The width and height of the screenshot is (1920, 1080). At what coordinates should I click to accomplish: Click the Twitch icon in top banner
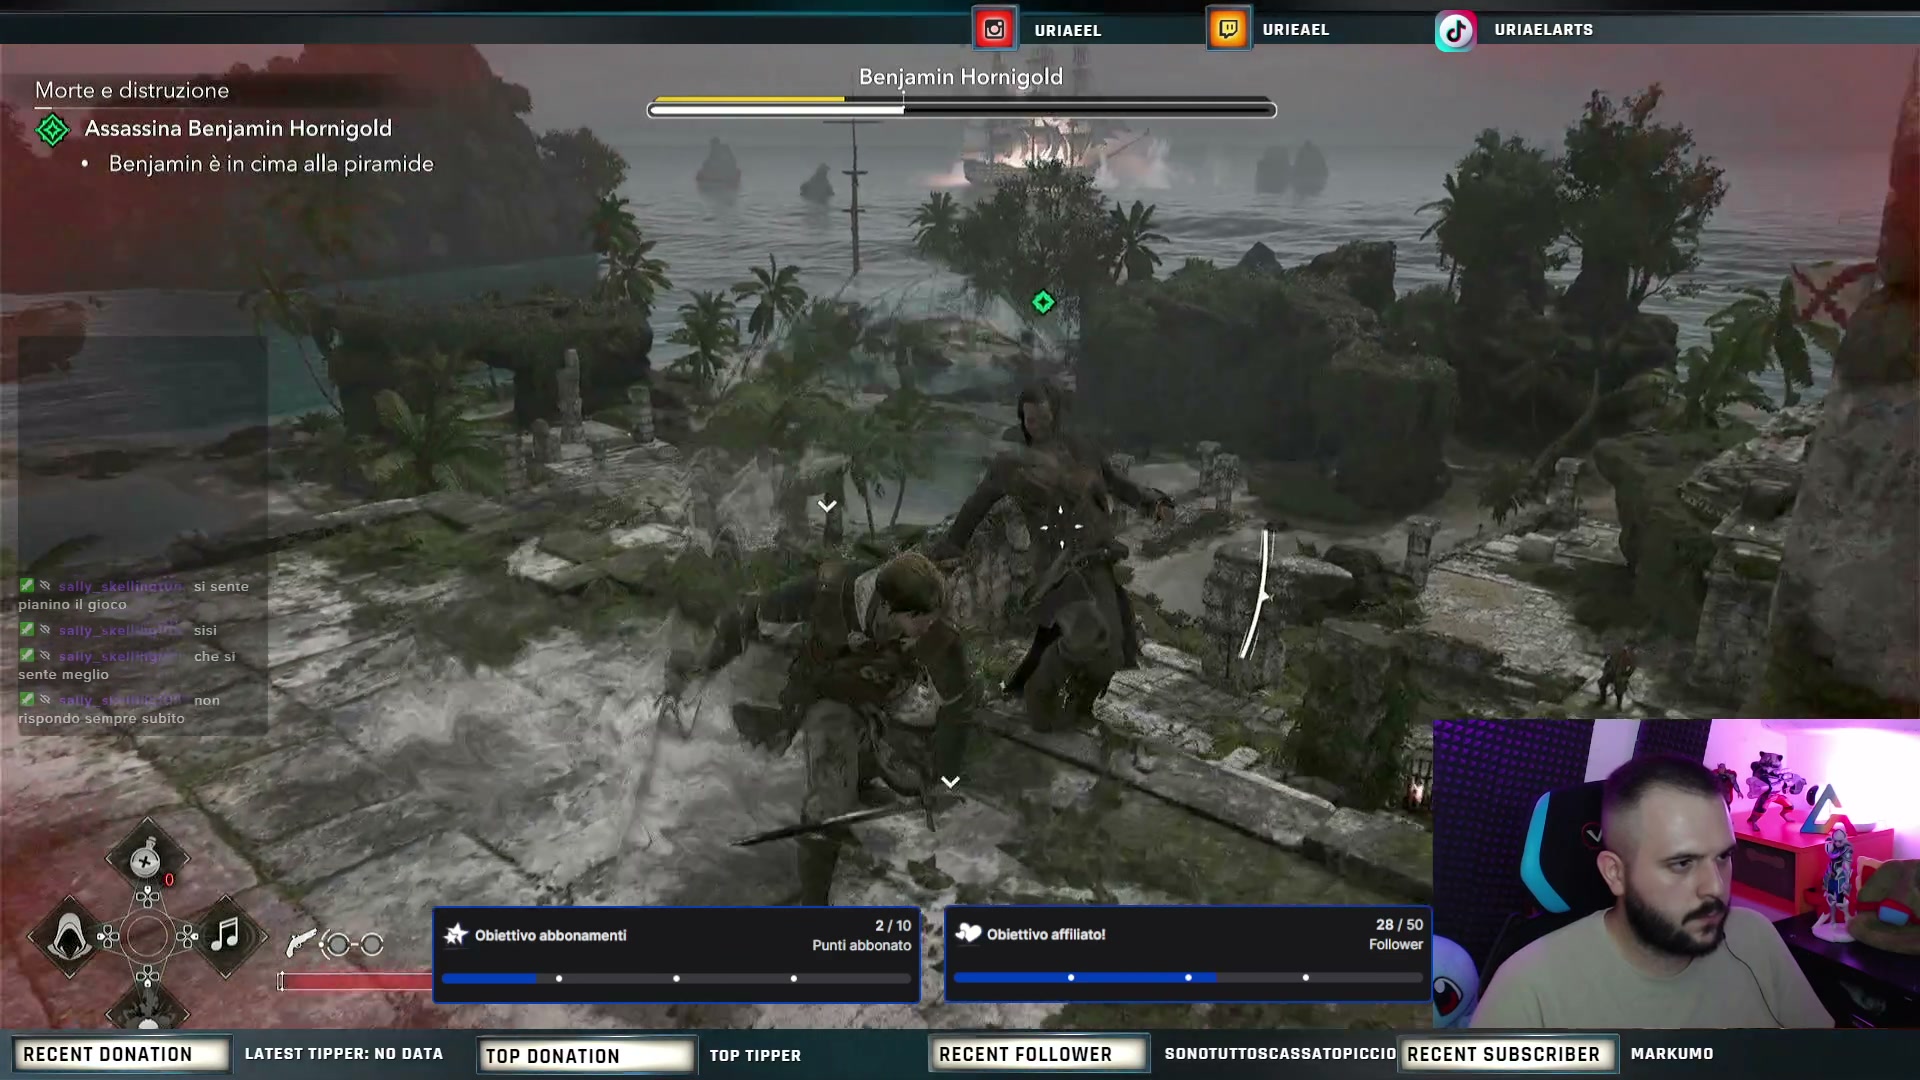click(x=1228, y=29)
